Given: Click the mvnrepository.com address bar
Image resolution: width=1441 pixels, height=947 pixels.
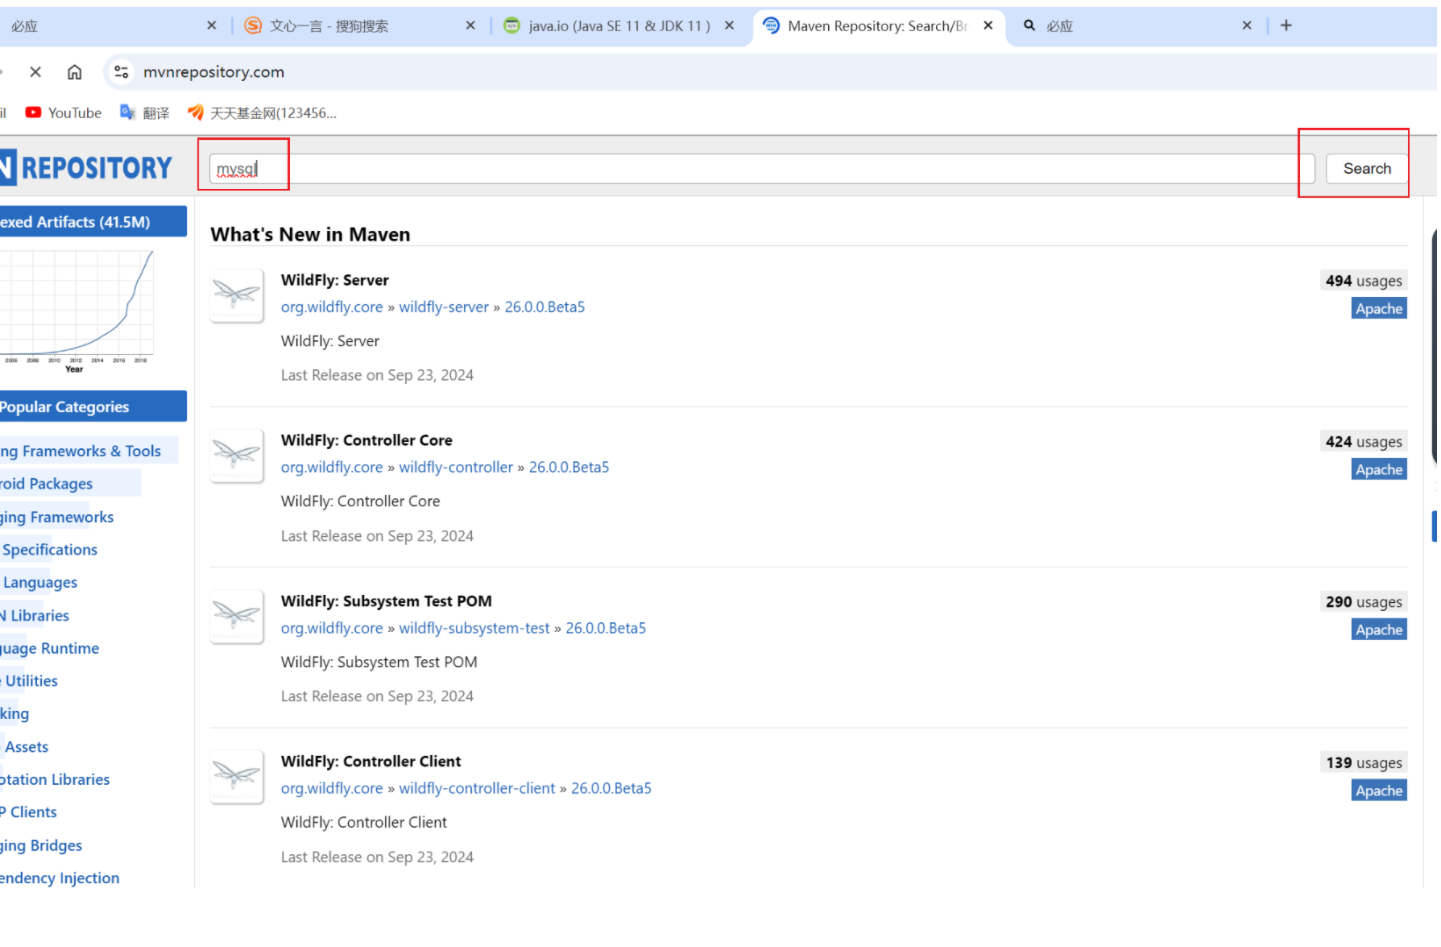Looking at the screenshot, I should point(213,72).
